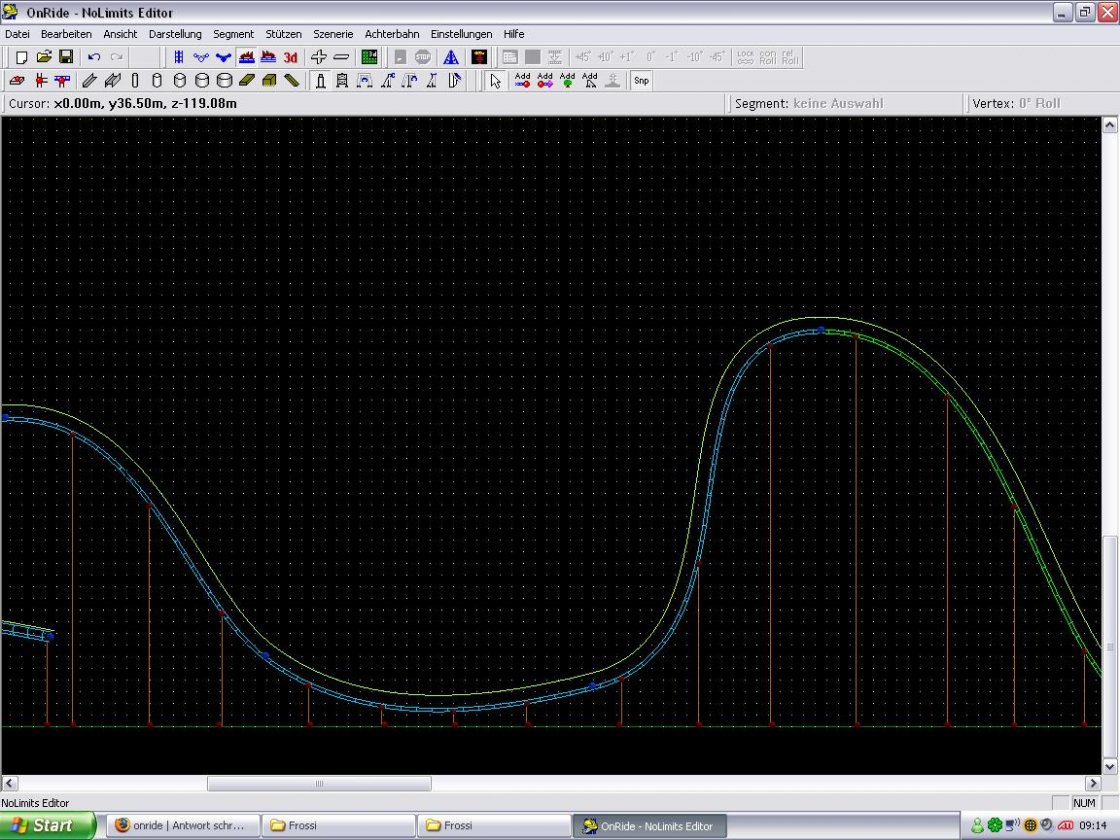
Task: Click the Windows Start button
Action: tap(47, 826)
